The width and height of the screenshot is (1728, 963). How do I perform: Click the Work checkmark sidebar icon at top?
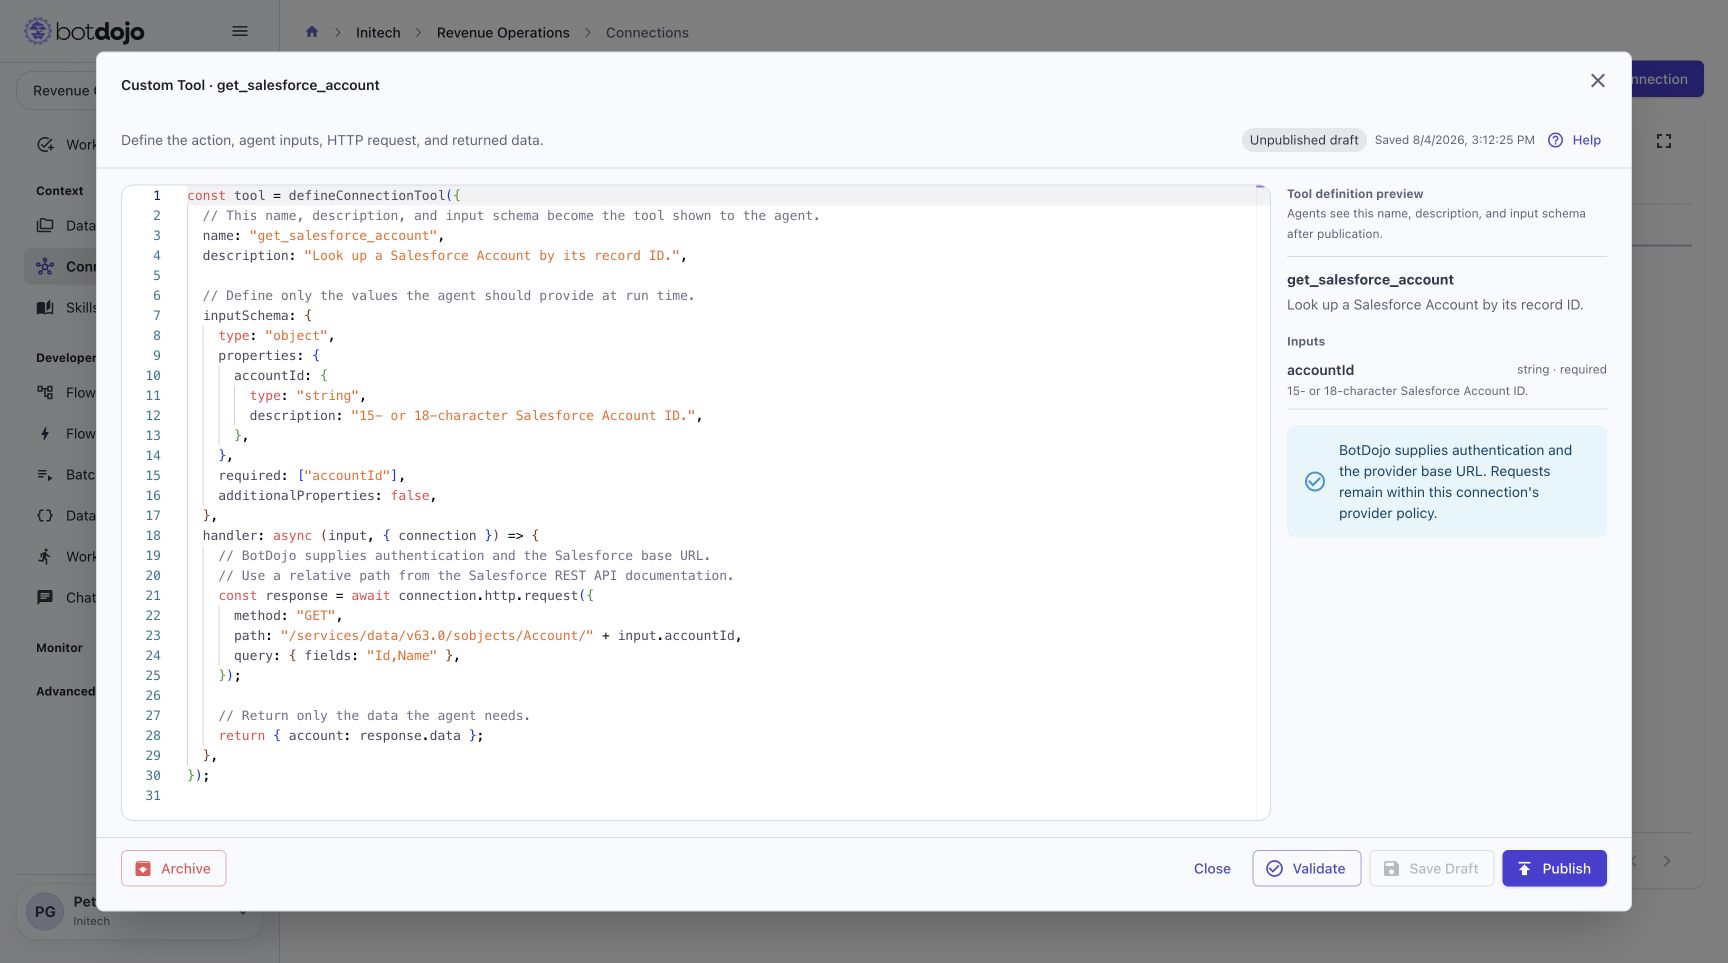[x=45, y=144]
